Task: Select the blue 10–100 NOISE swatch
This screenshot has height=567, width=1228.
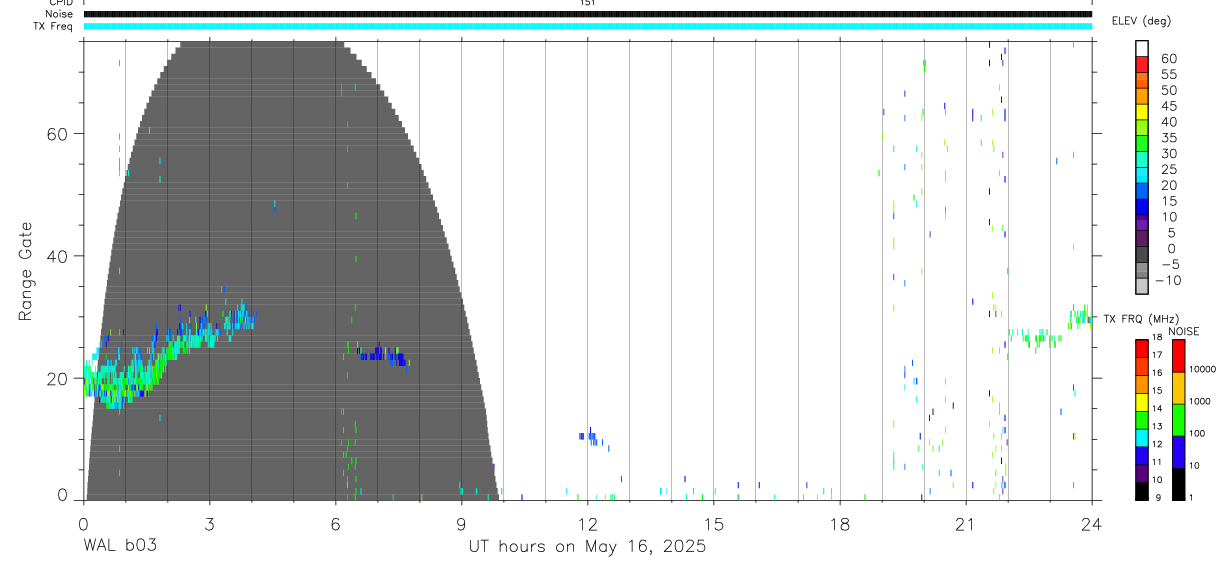Action: pyautogui.click(x=1178, y=452)
